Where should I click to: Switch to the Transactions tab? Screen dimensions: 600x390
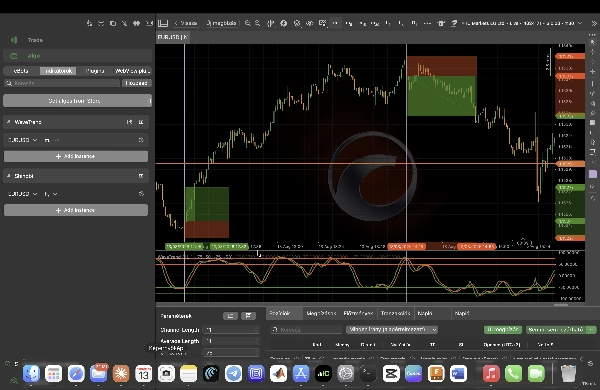pyautogui.click(x=395, y=313)
